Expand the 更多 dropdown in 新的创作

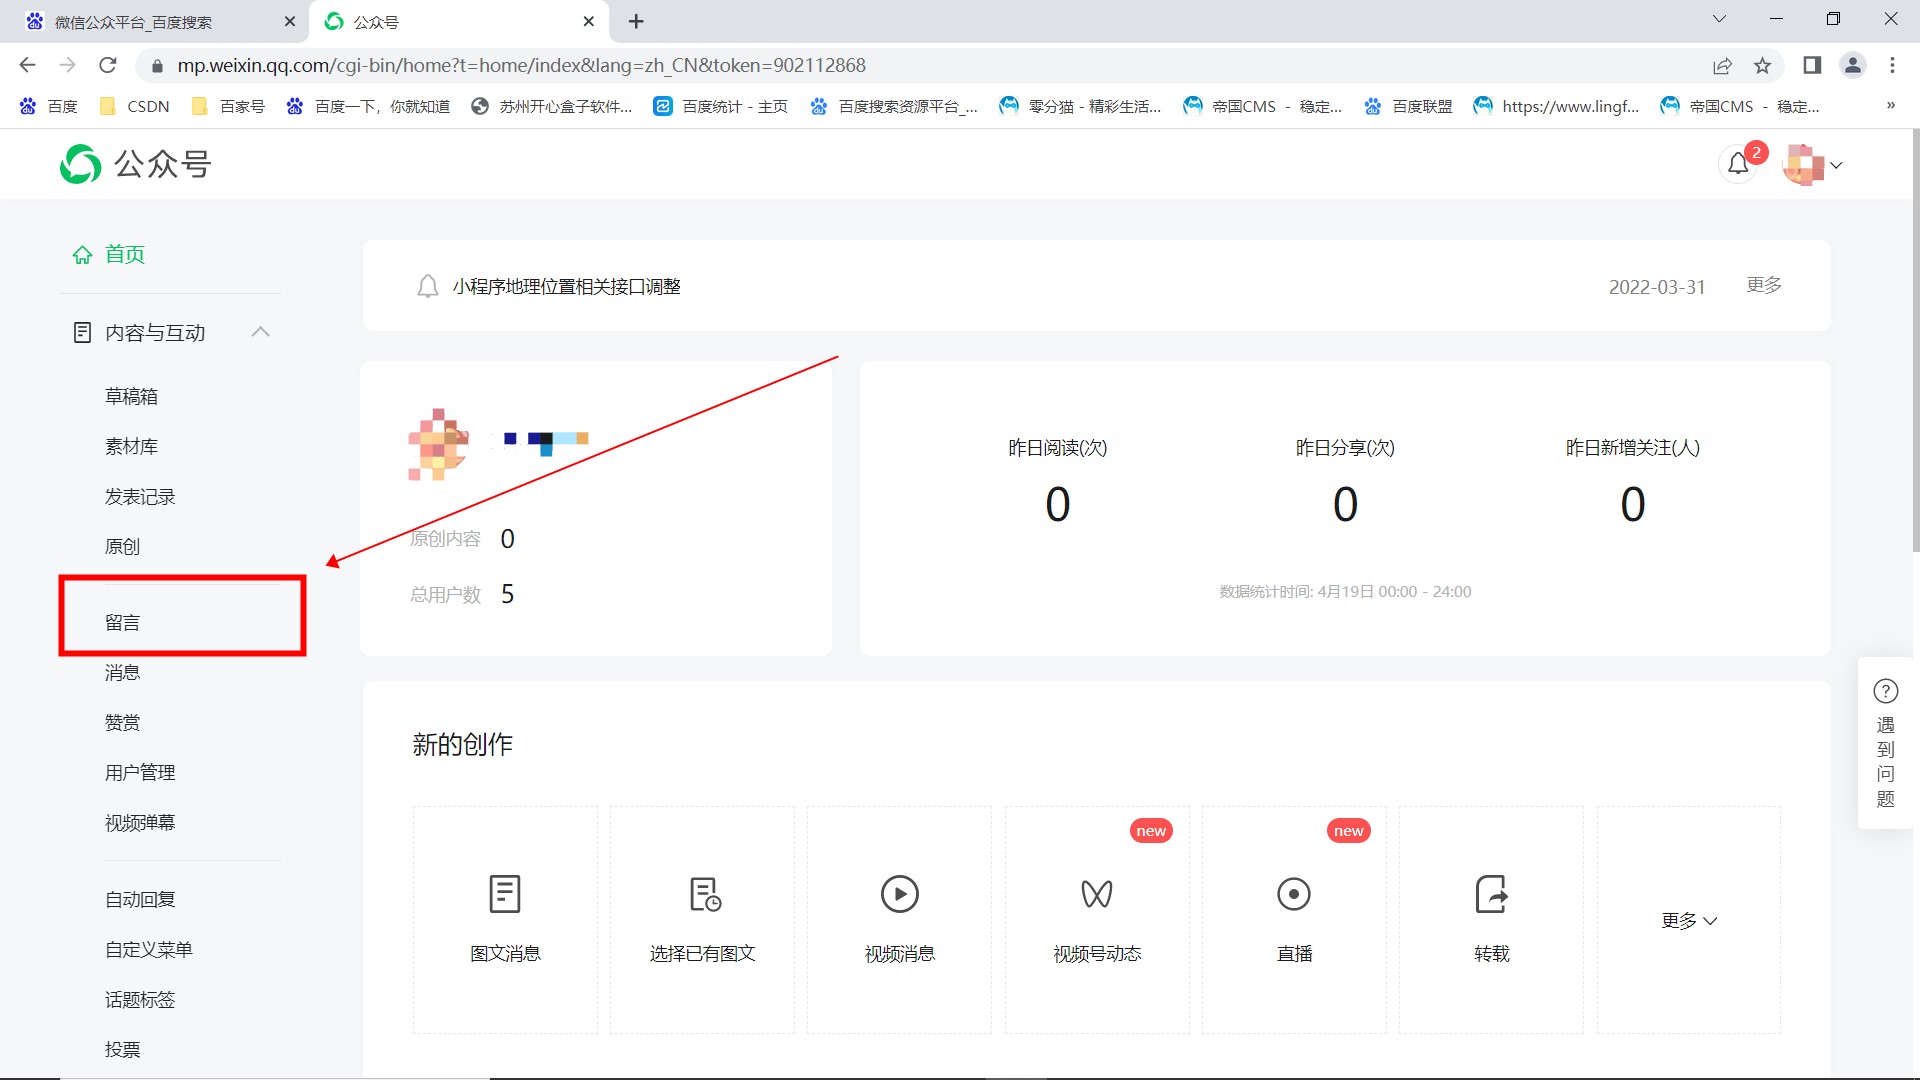1689,921
